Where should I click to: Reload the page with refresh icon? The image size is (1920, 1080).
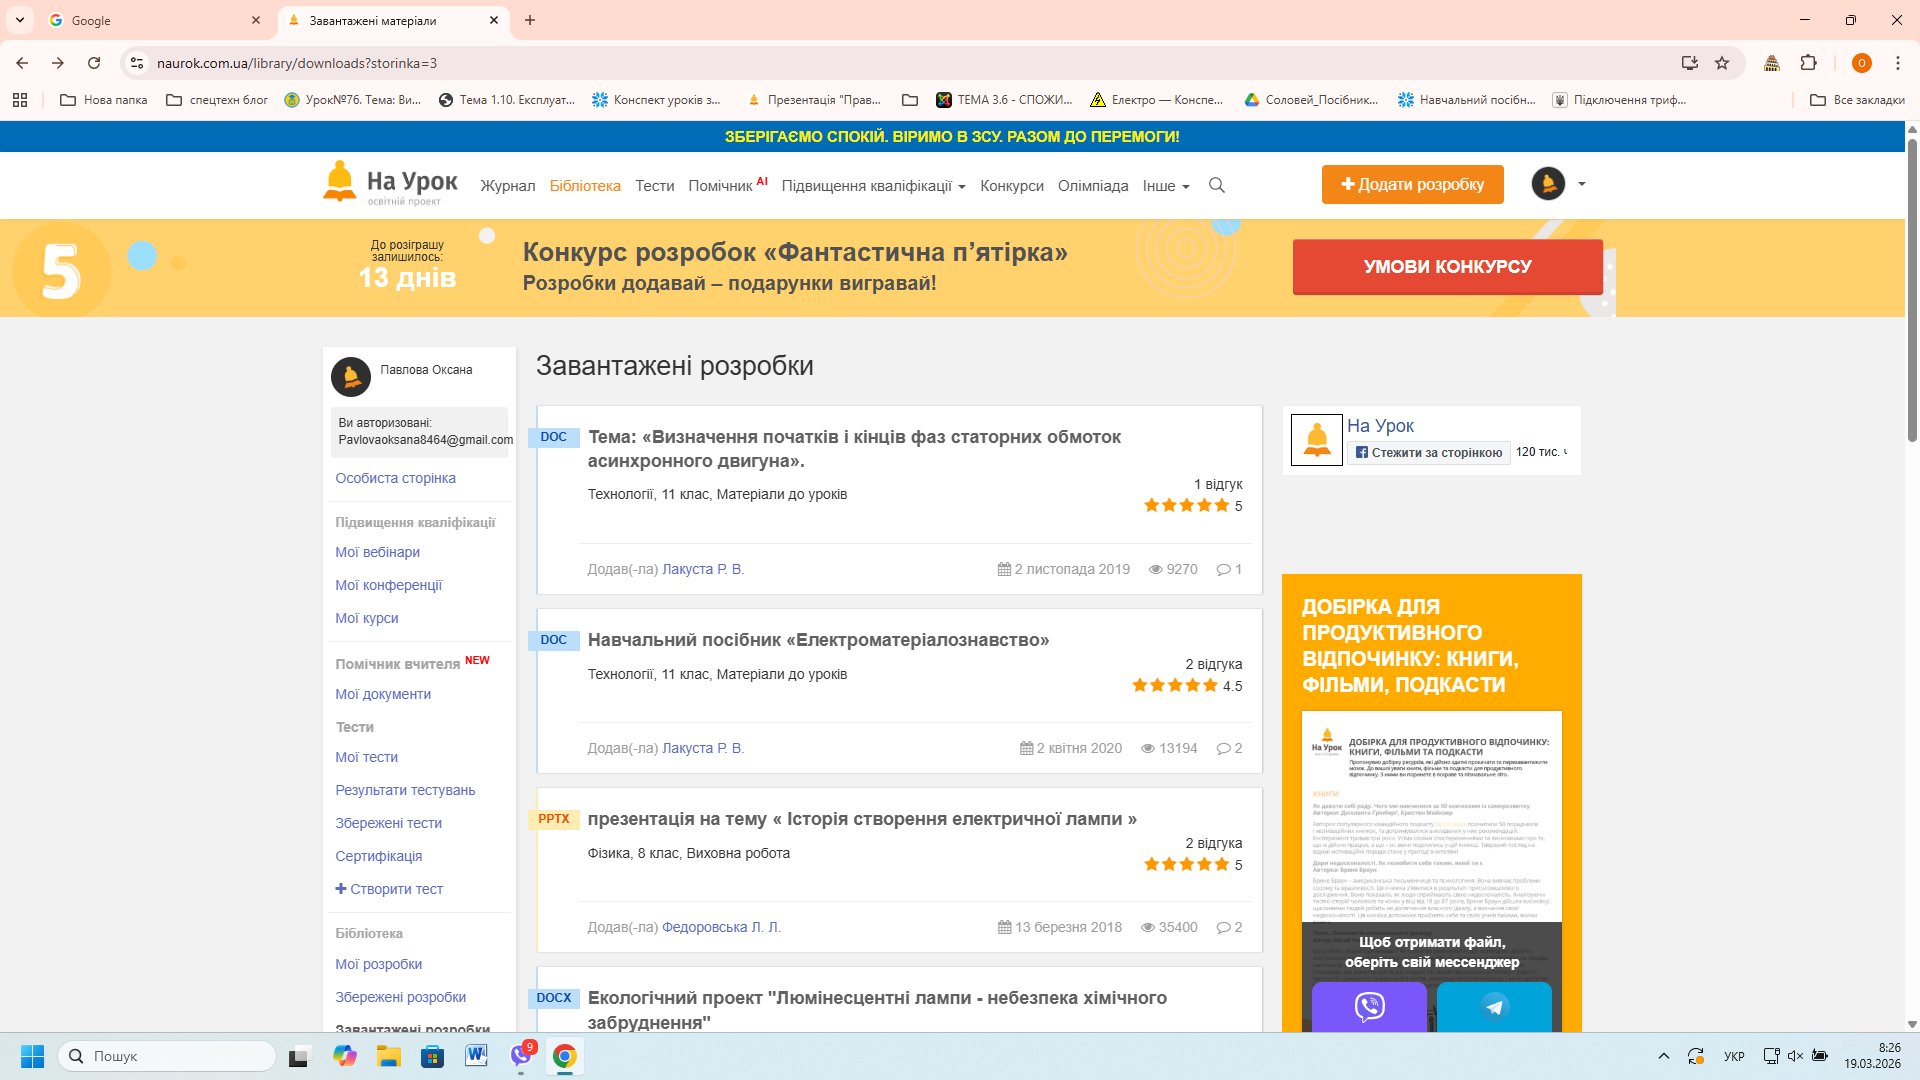(x=94, y=63)
